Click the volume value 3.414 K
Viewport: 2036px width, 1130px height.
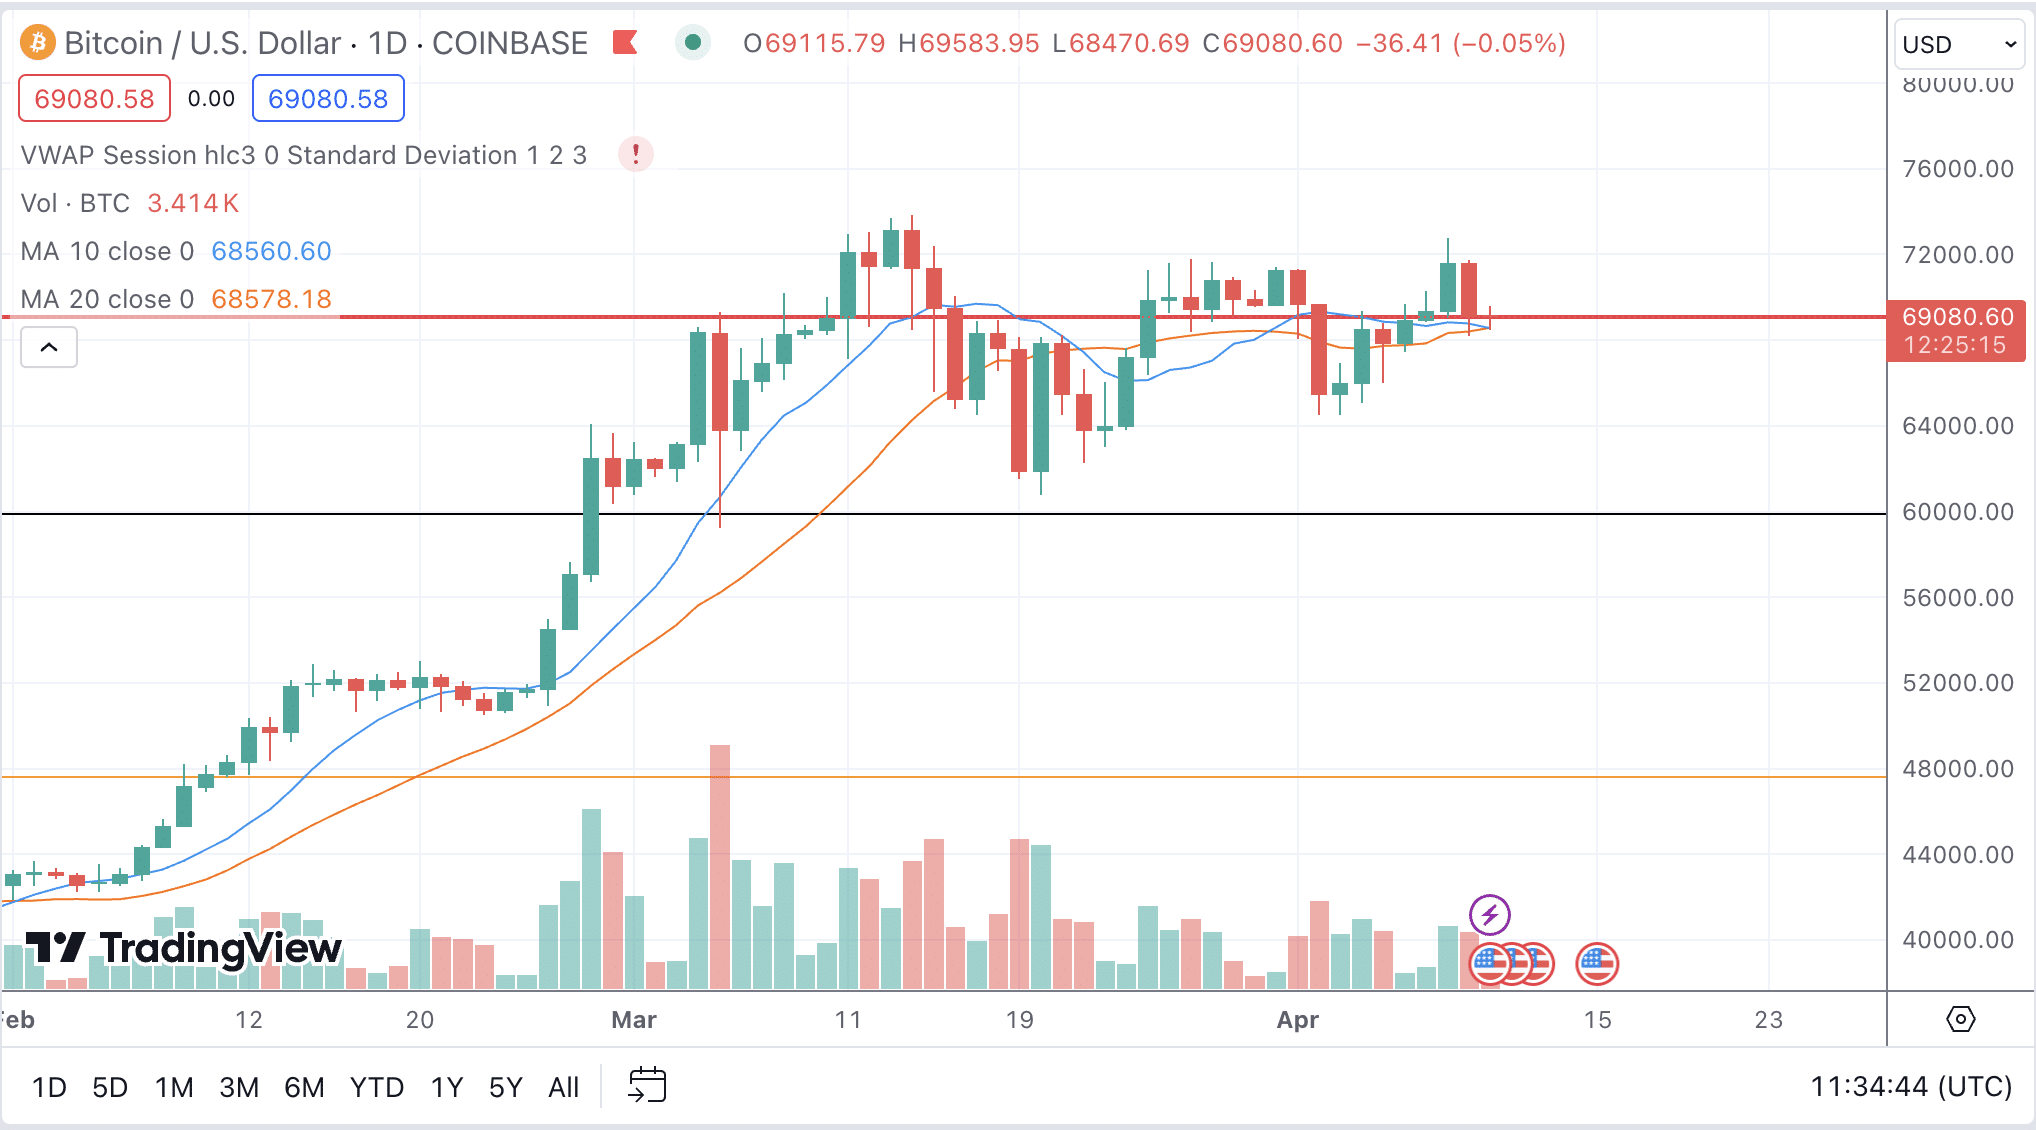(x=193, y=203)
